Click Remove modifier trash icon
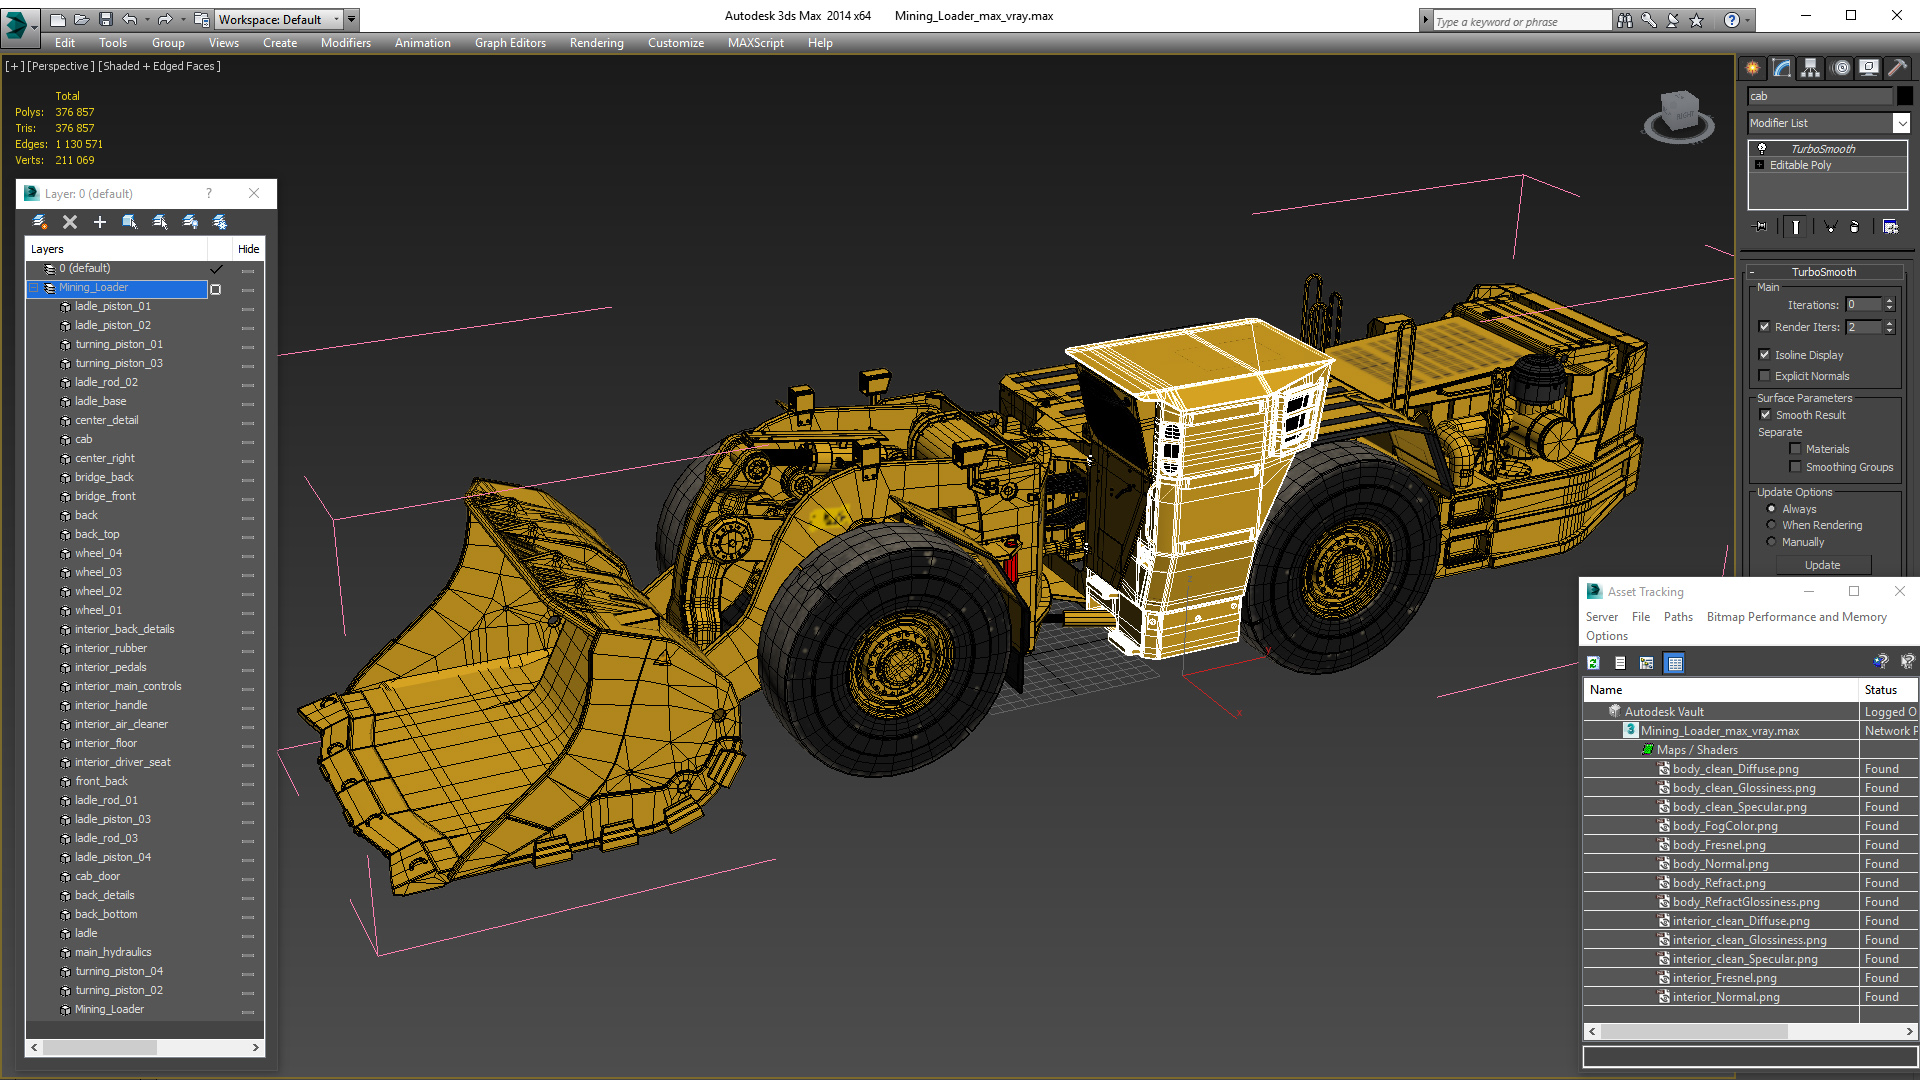This screenshot has height=1080, width=1920. click(1854, 227)
